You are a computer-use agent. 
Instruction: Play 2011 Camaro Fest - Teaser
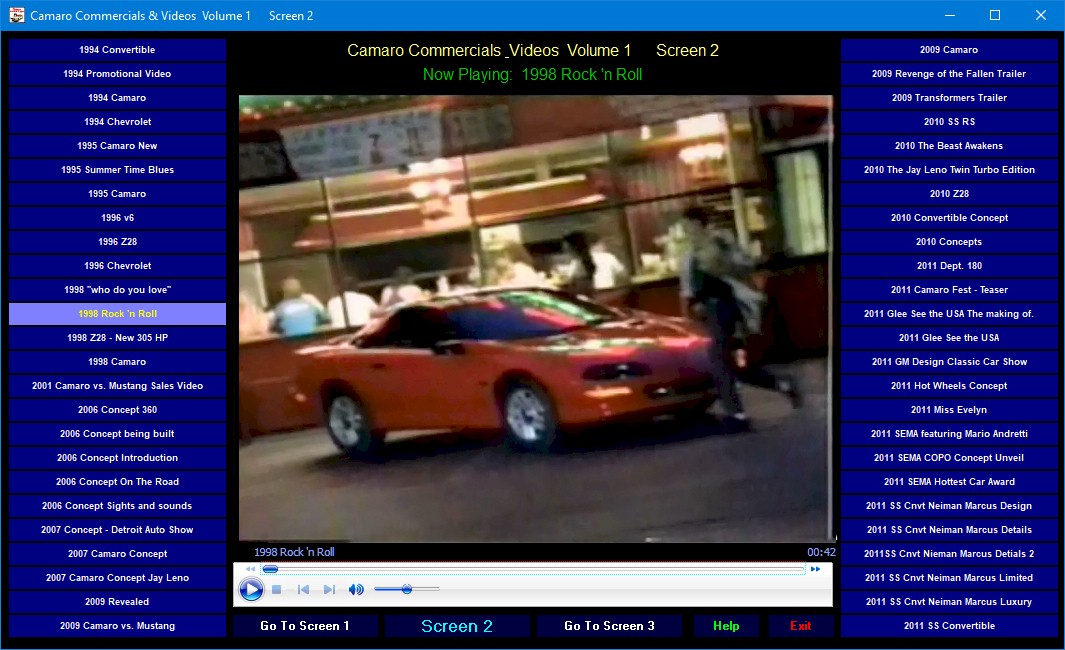pyautogui.click(x=949, y=289)
